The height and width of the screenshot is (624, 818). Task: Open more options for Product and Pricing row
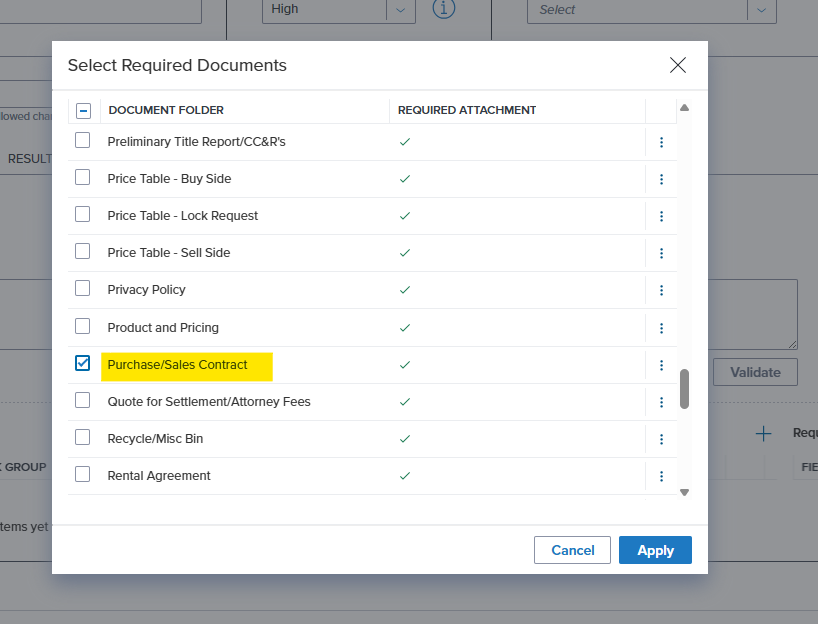click(x=661, y=328)
